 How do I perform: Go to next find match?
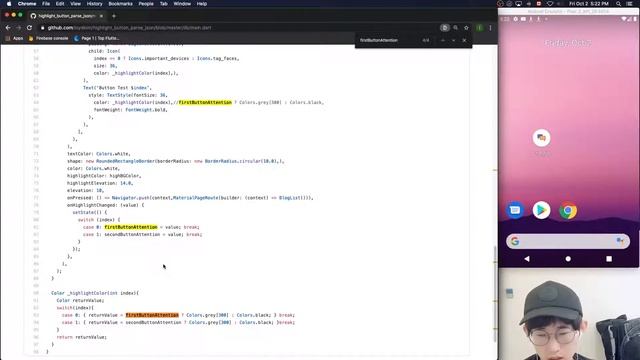453,40
